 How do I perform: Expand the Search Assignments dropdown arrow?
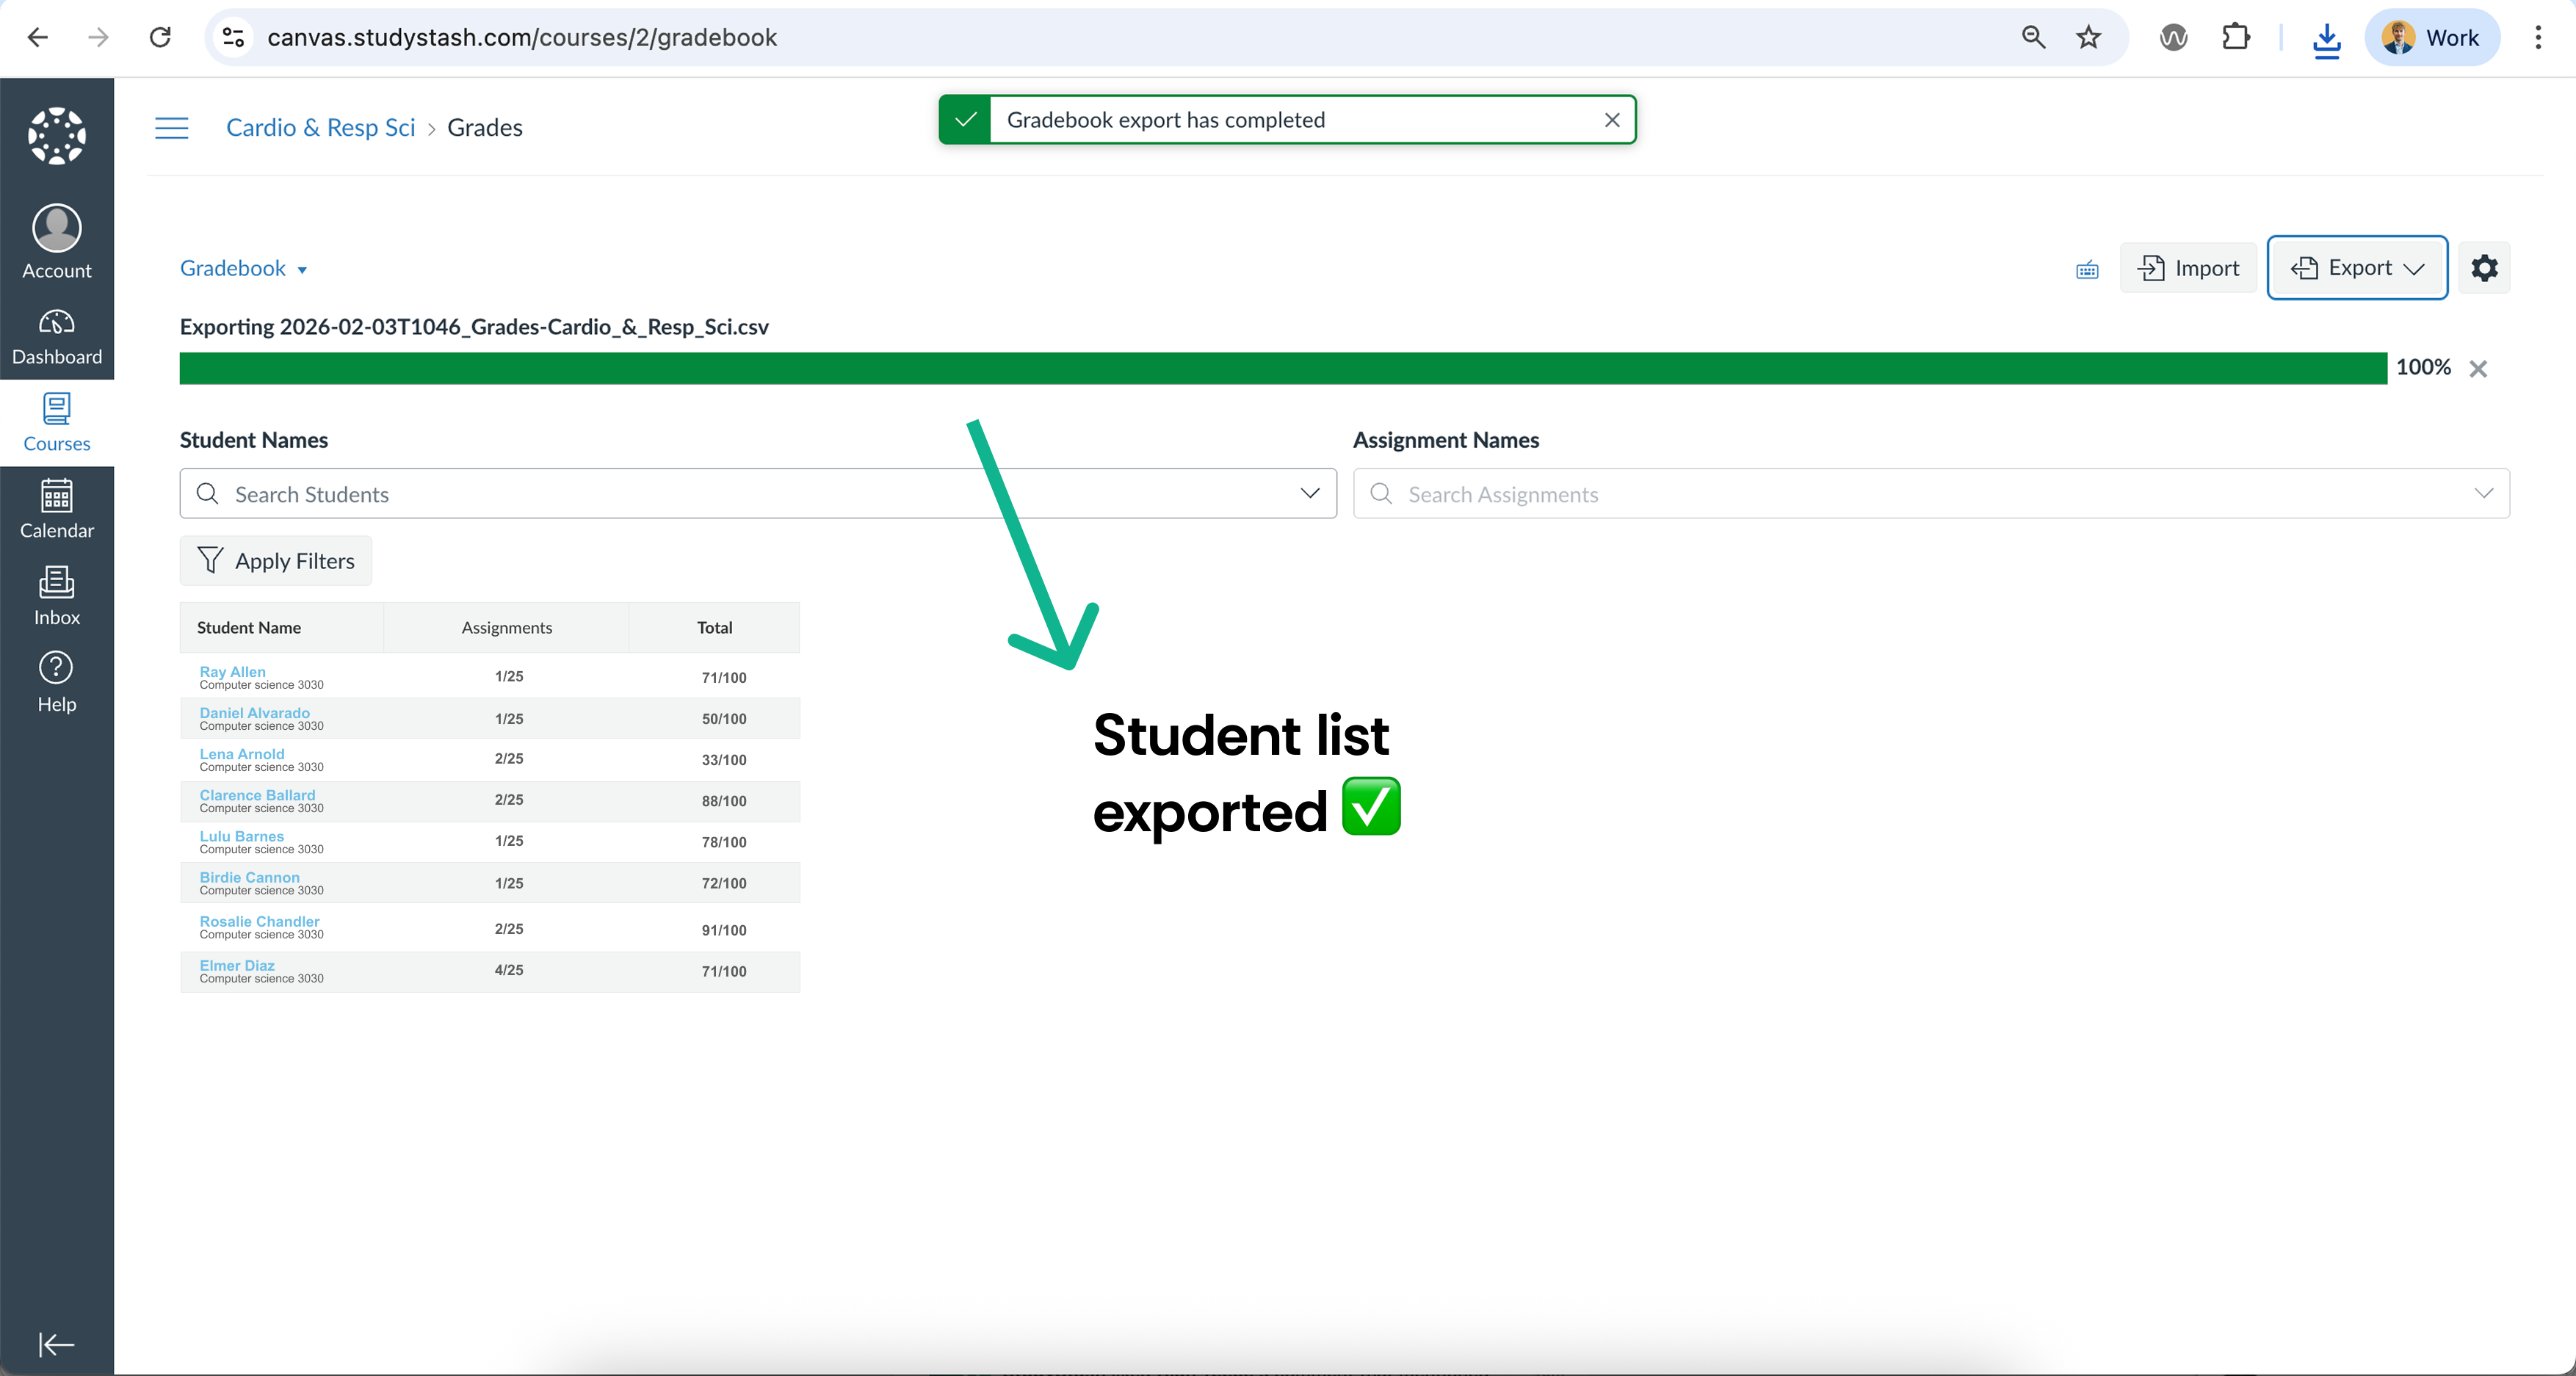(x=2483, y=493)
